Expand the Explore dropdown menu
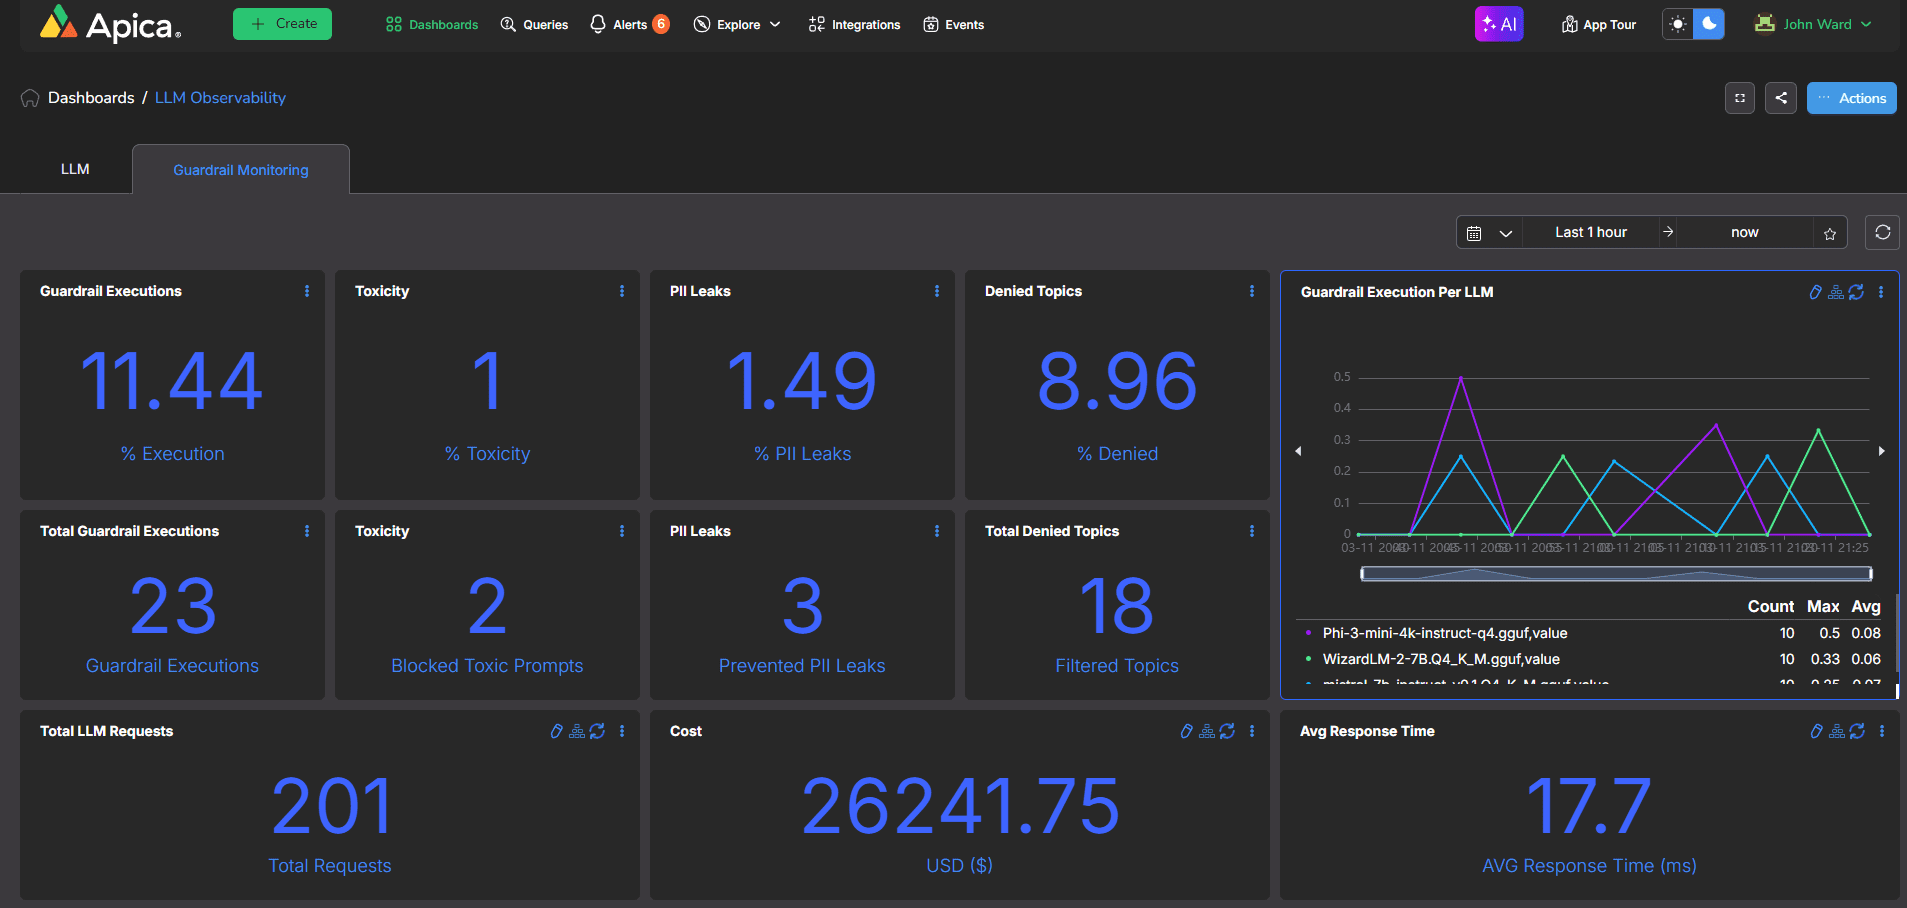The height and width of the screenshot is (908, 1907). pos(738,24)
